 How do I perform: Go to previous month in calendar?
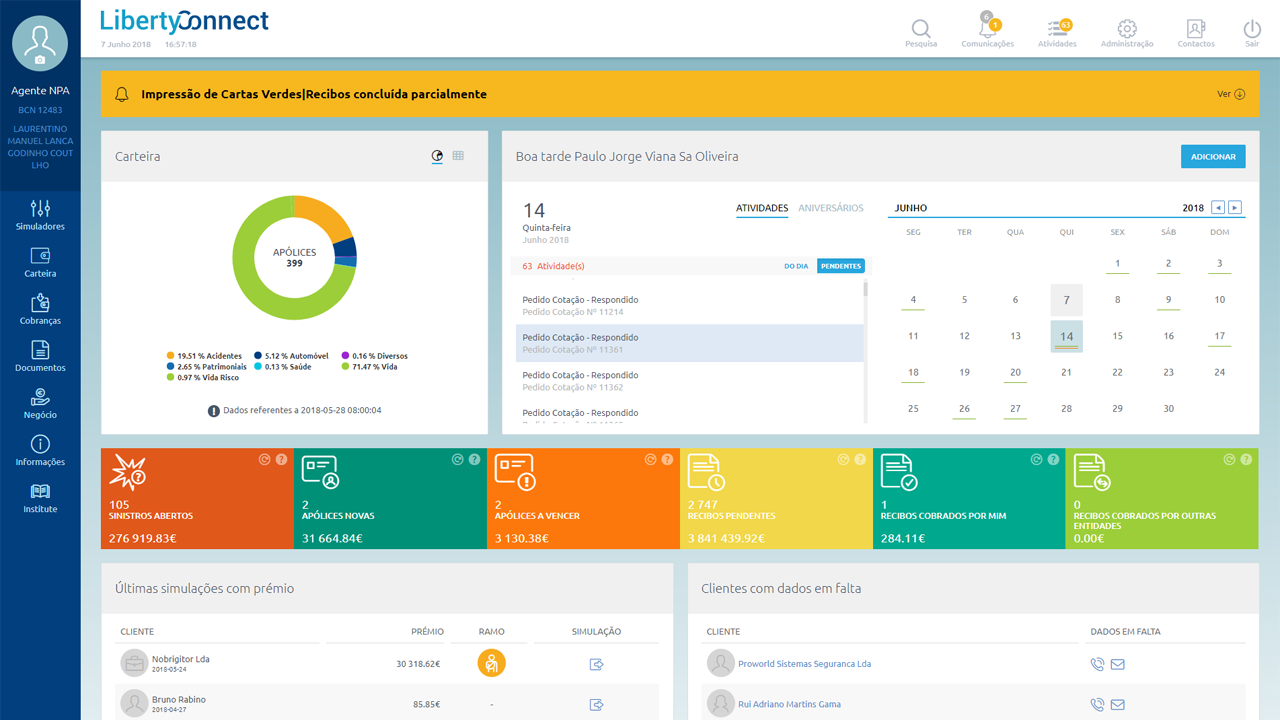pos(1217,207)
